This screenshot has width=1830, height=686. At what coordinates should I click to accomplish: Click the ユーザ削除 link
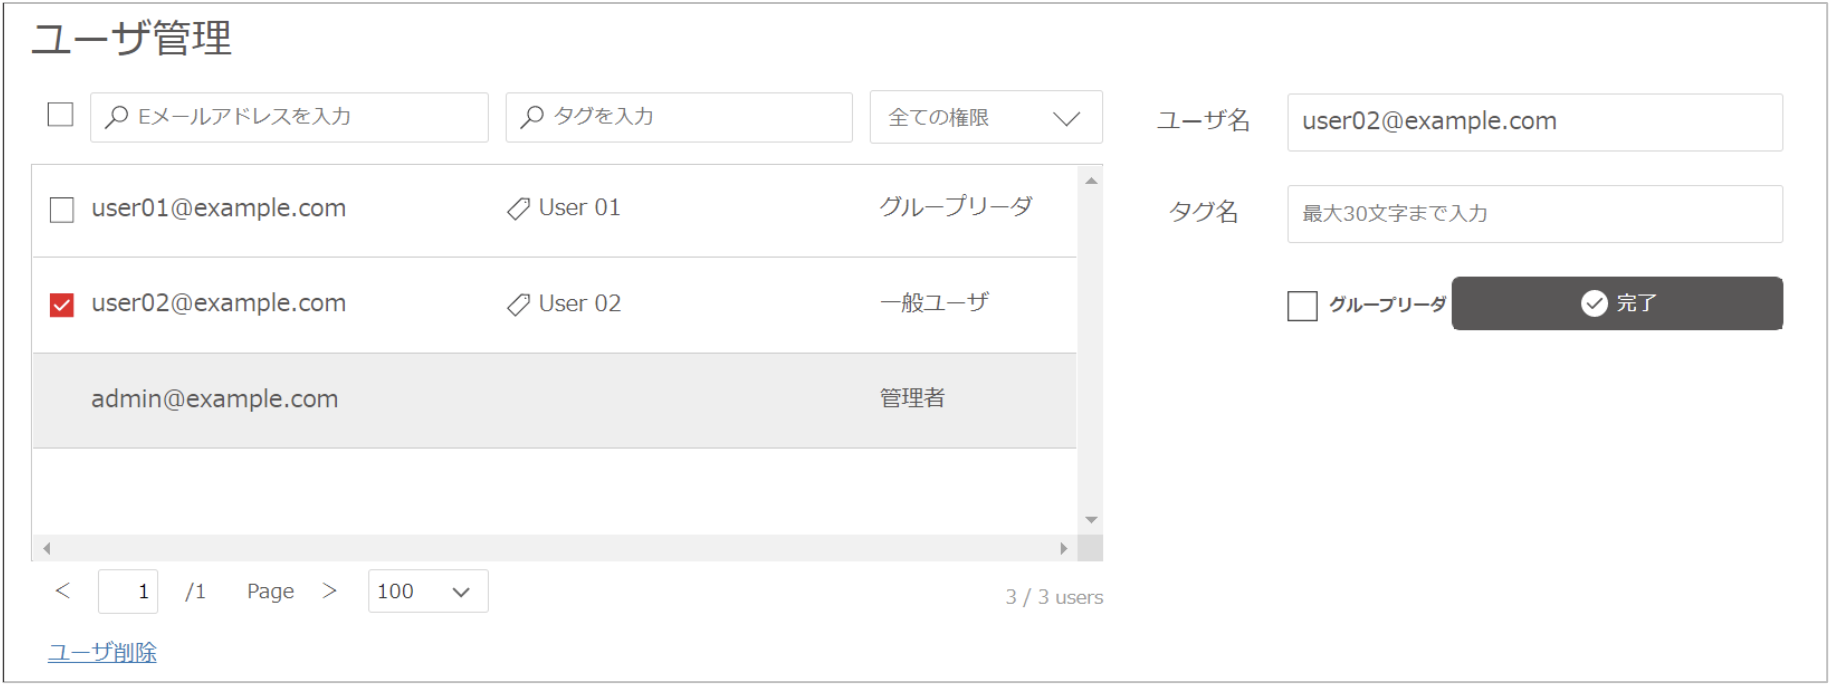click(102, 652)
